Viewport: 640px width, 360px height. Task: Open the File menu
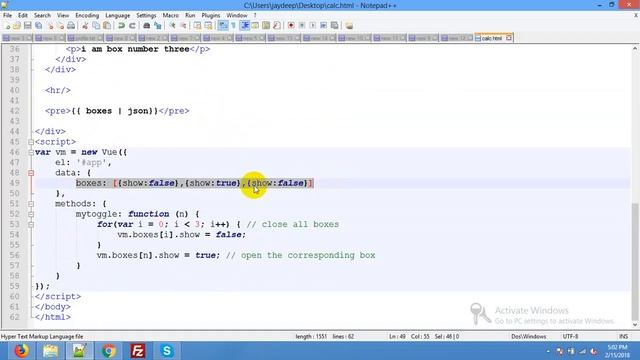[x=7, y=16]
